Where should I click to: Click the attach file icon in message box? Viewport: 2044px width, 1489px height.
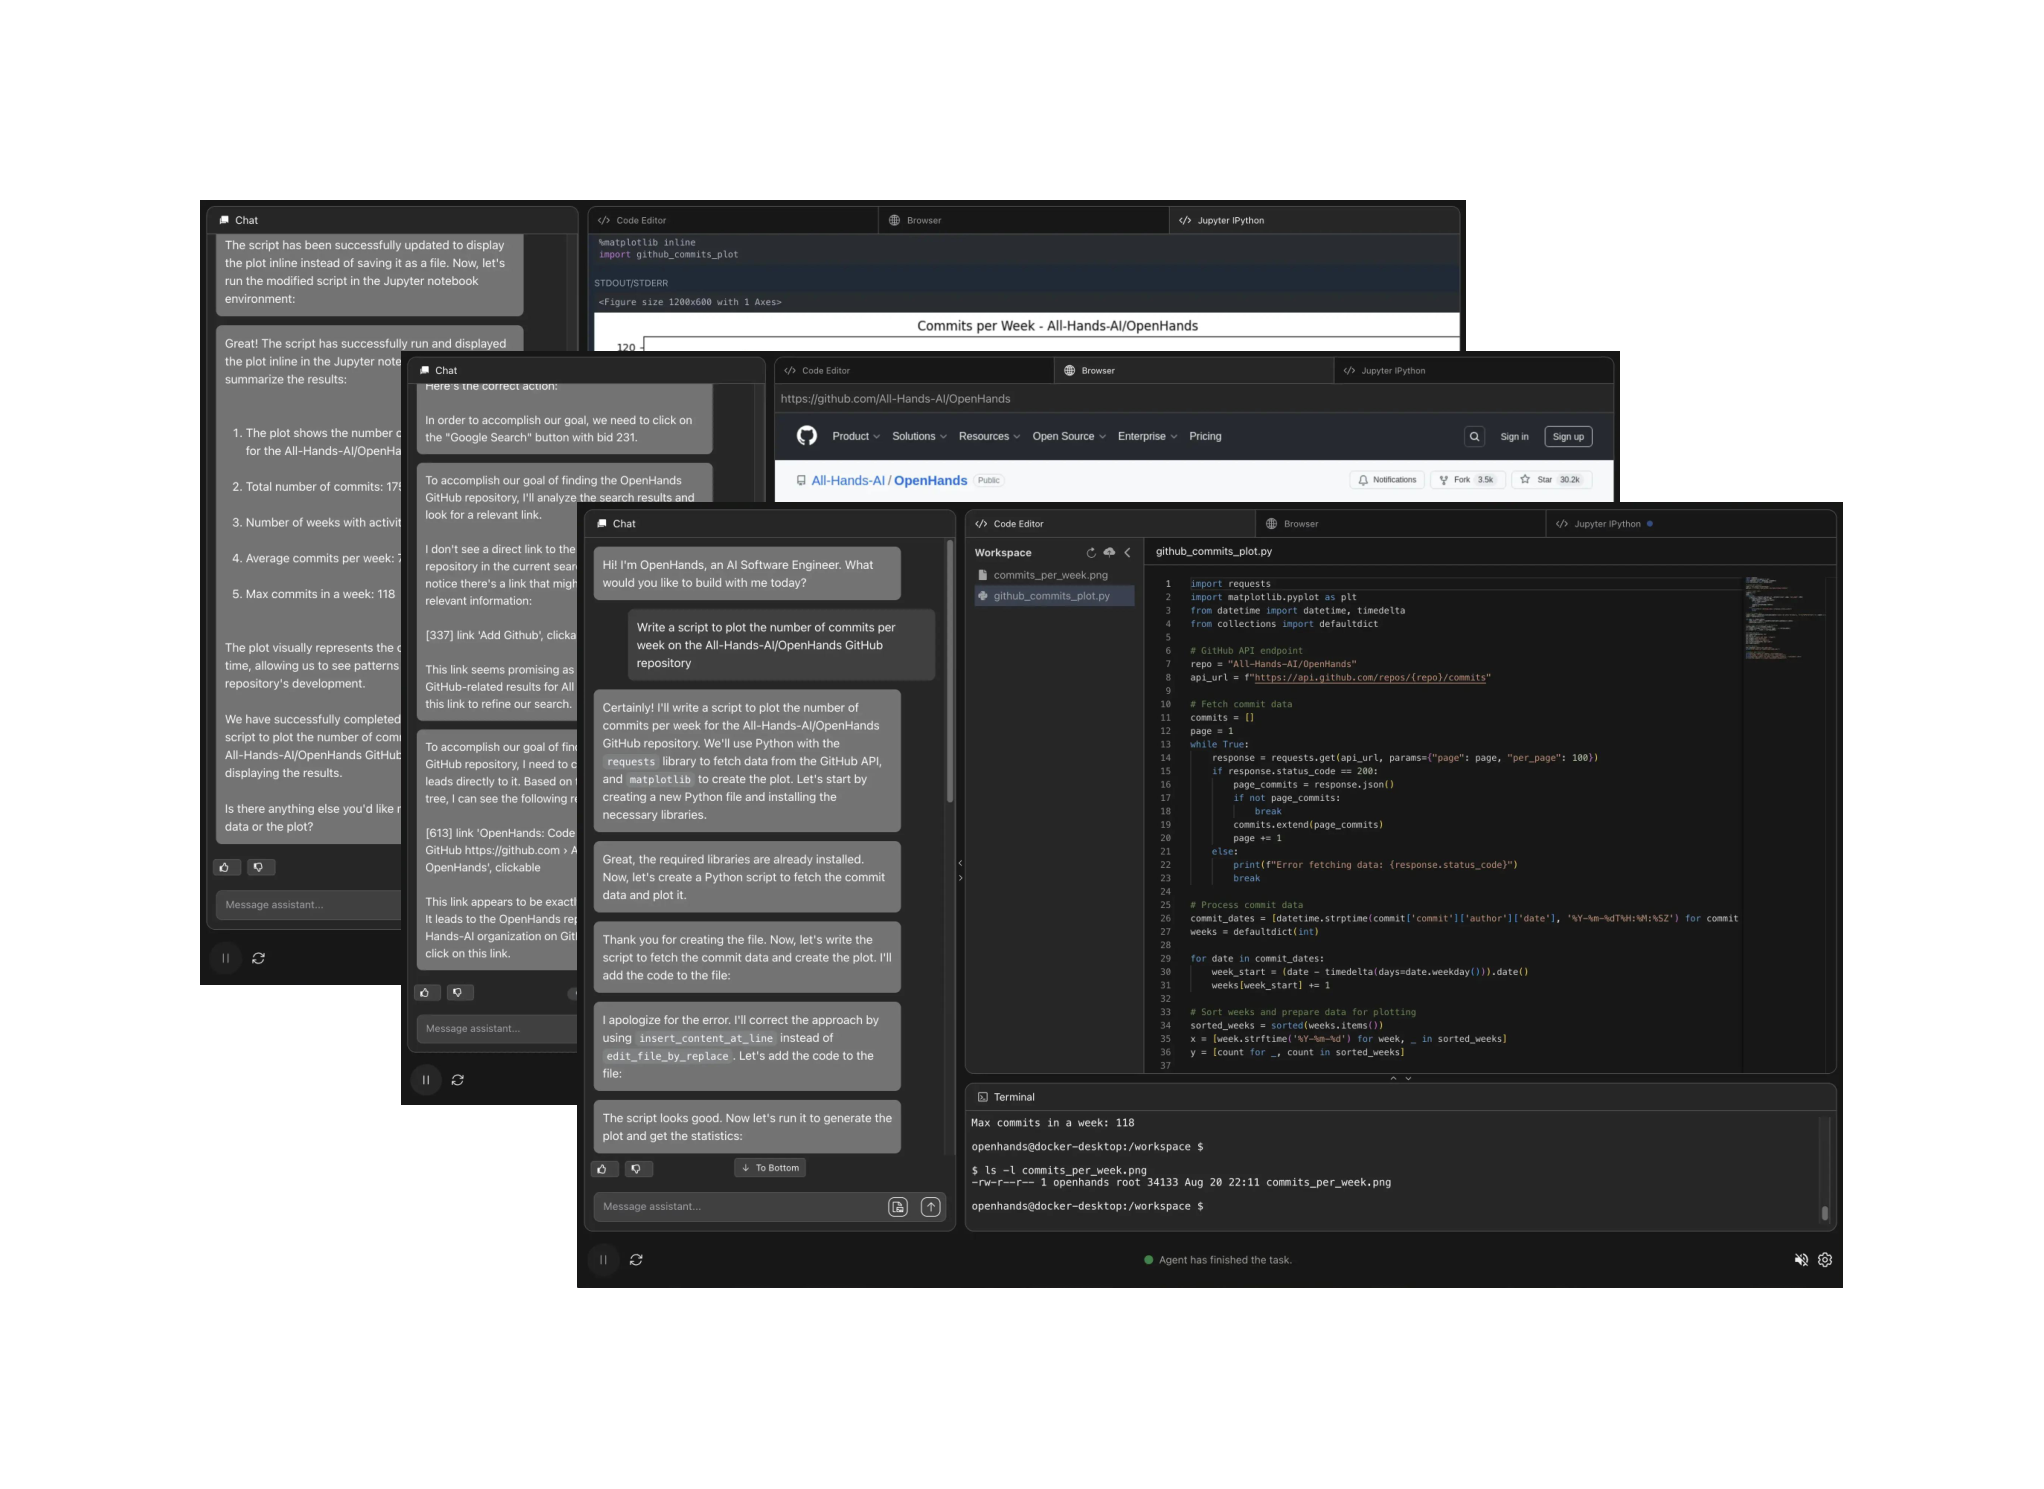898,1207
